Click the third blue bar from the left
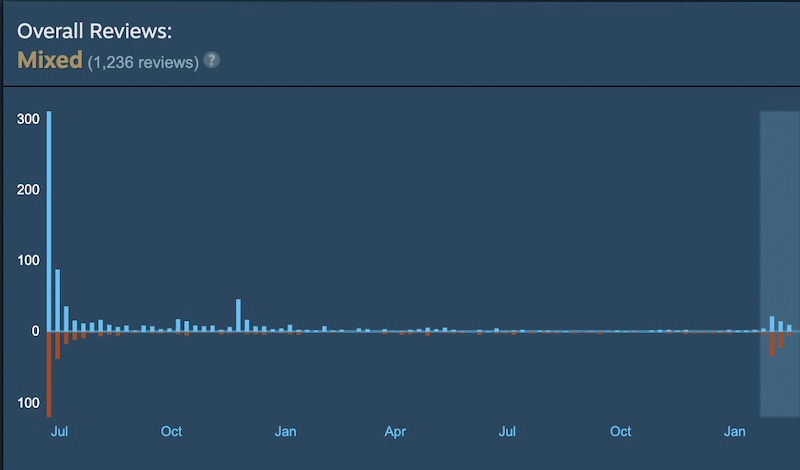 coord(66,318)
